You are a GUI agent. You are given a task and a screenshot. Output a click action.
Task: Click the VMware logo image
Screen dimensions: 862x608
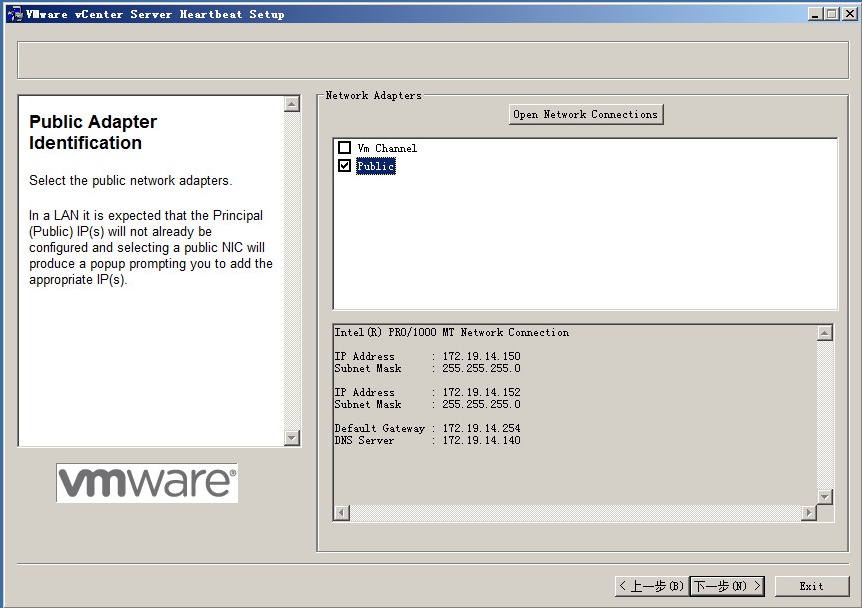[147, 483]
